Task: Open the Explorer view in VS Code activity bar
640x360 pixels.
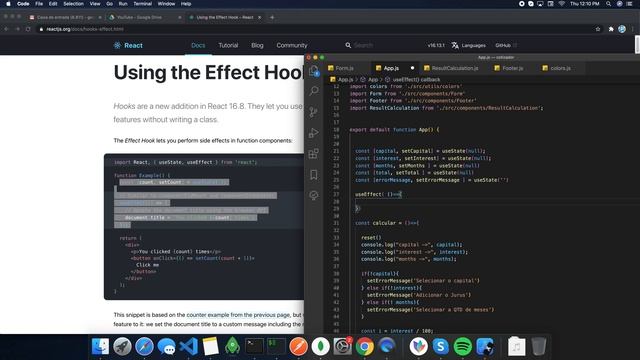Action: (x=313, y=71)
